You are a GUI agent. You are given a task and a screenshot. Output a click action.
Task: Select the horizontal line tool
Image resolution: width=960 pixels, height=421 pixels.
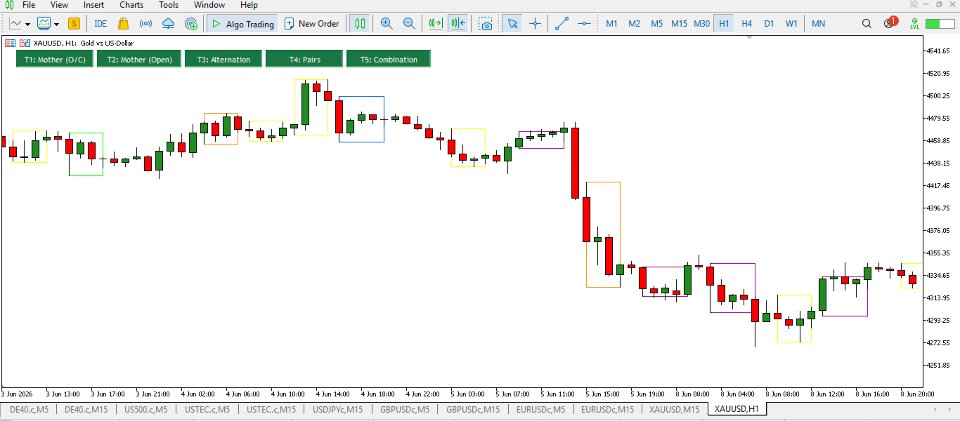pos(584,24)
